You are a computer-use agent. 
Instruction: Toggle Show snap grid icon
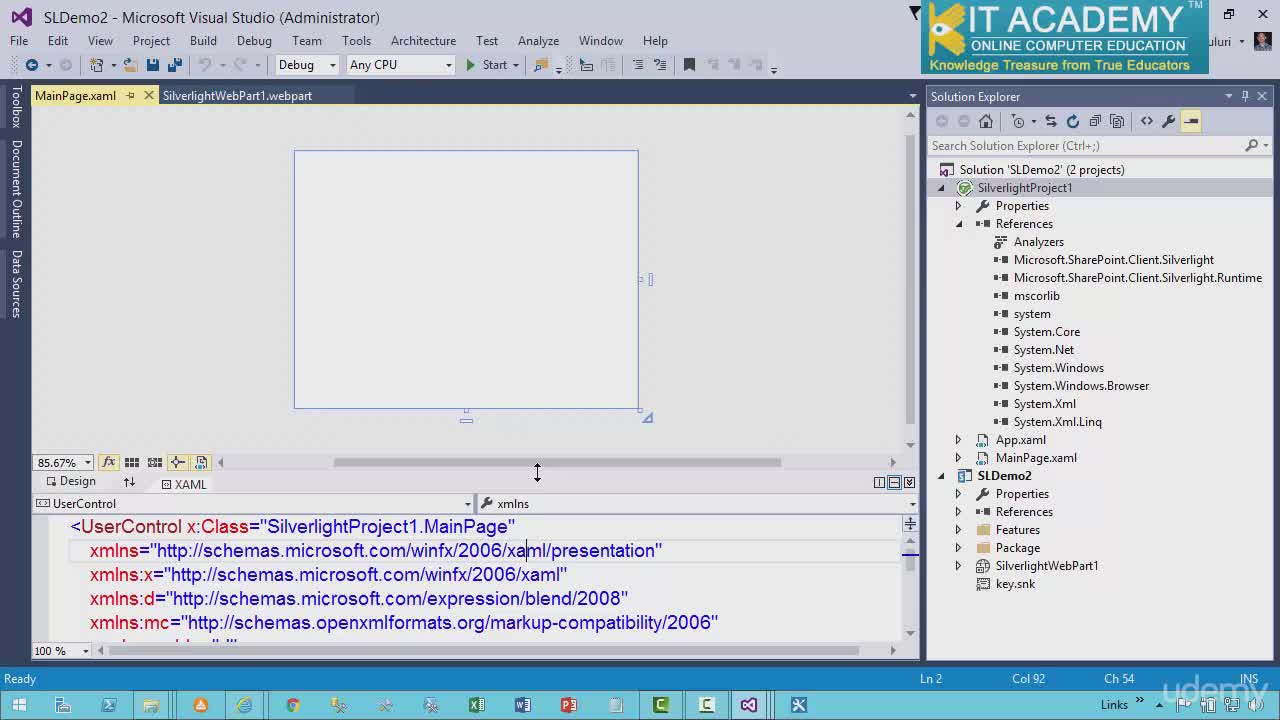[131, 462]
